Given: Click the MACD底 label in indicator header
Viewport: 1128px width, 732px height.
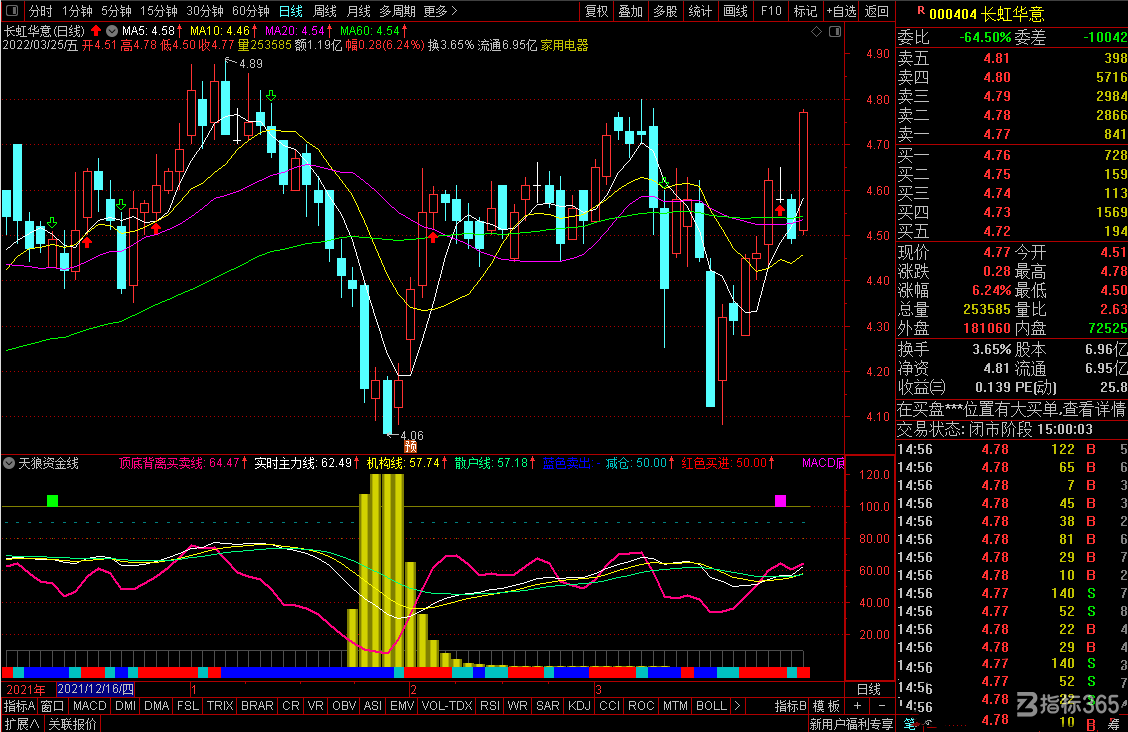Looking at the screenshot, I should click(x=823, y=463).
